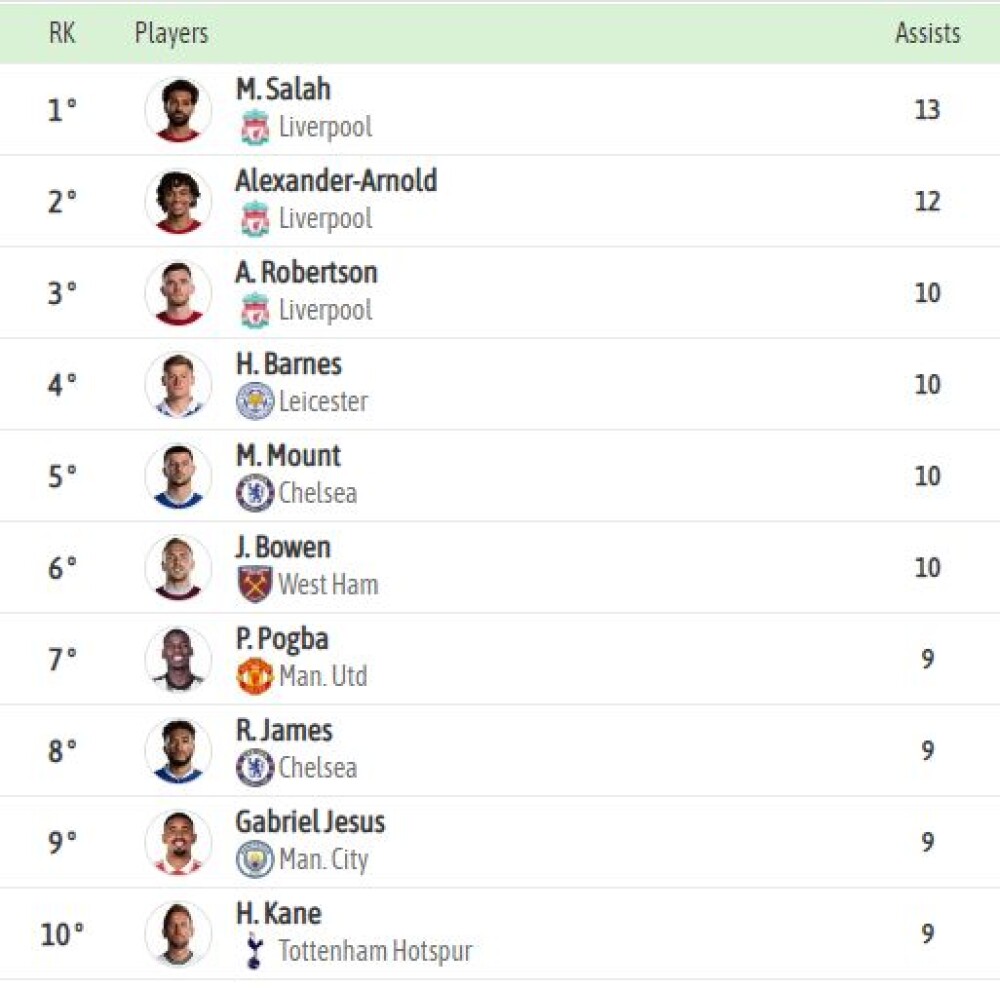
Task: Sort by the Assists column header
Action: (x=927, y=33)
